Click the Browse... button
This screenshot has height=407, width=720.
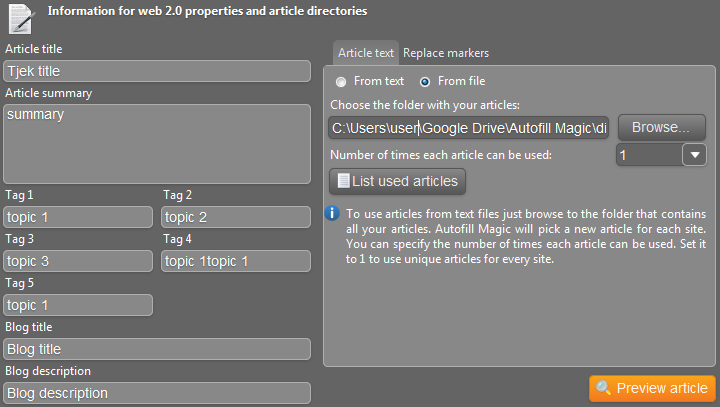662,127
